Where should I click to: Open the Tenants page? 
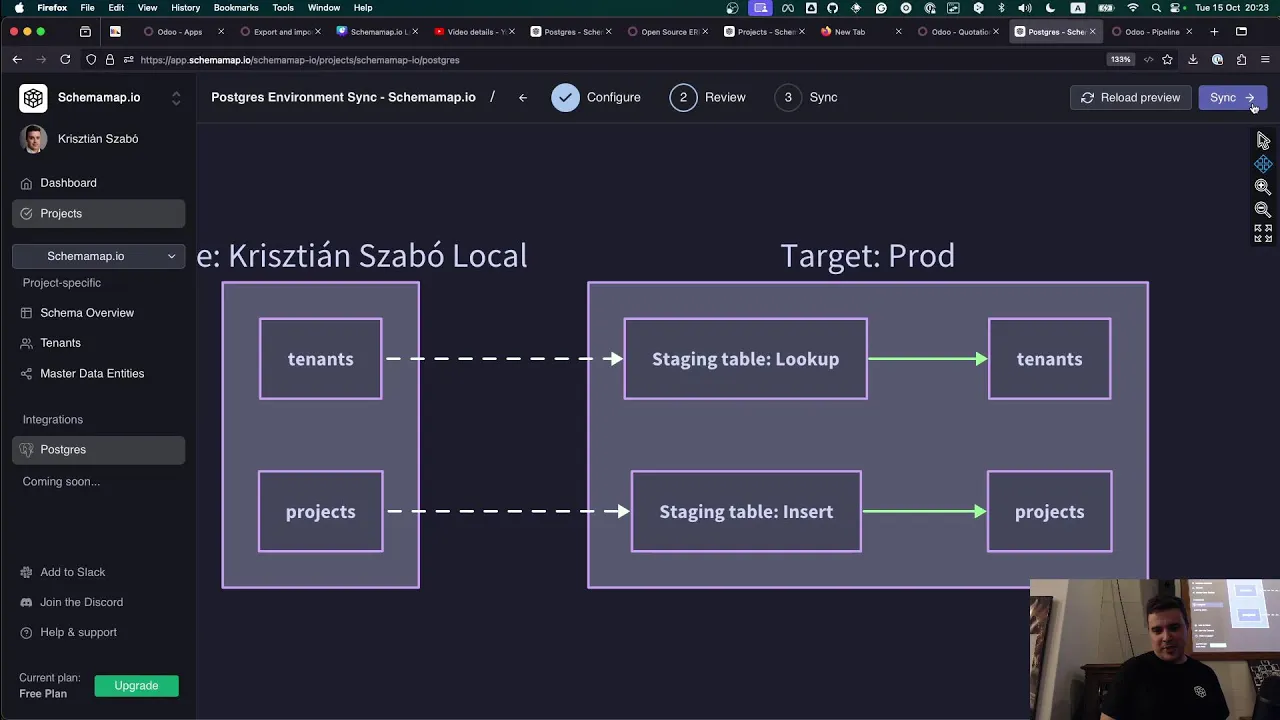99,343
